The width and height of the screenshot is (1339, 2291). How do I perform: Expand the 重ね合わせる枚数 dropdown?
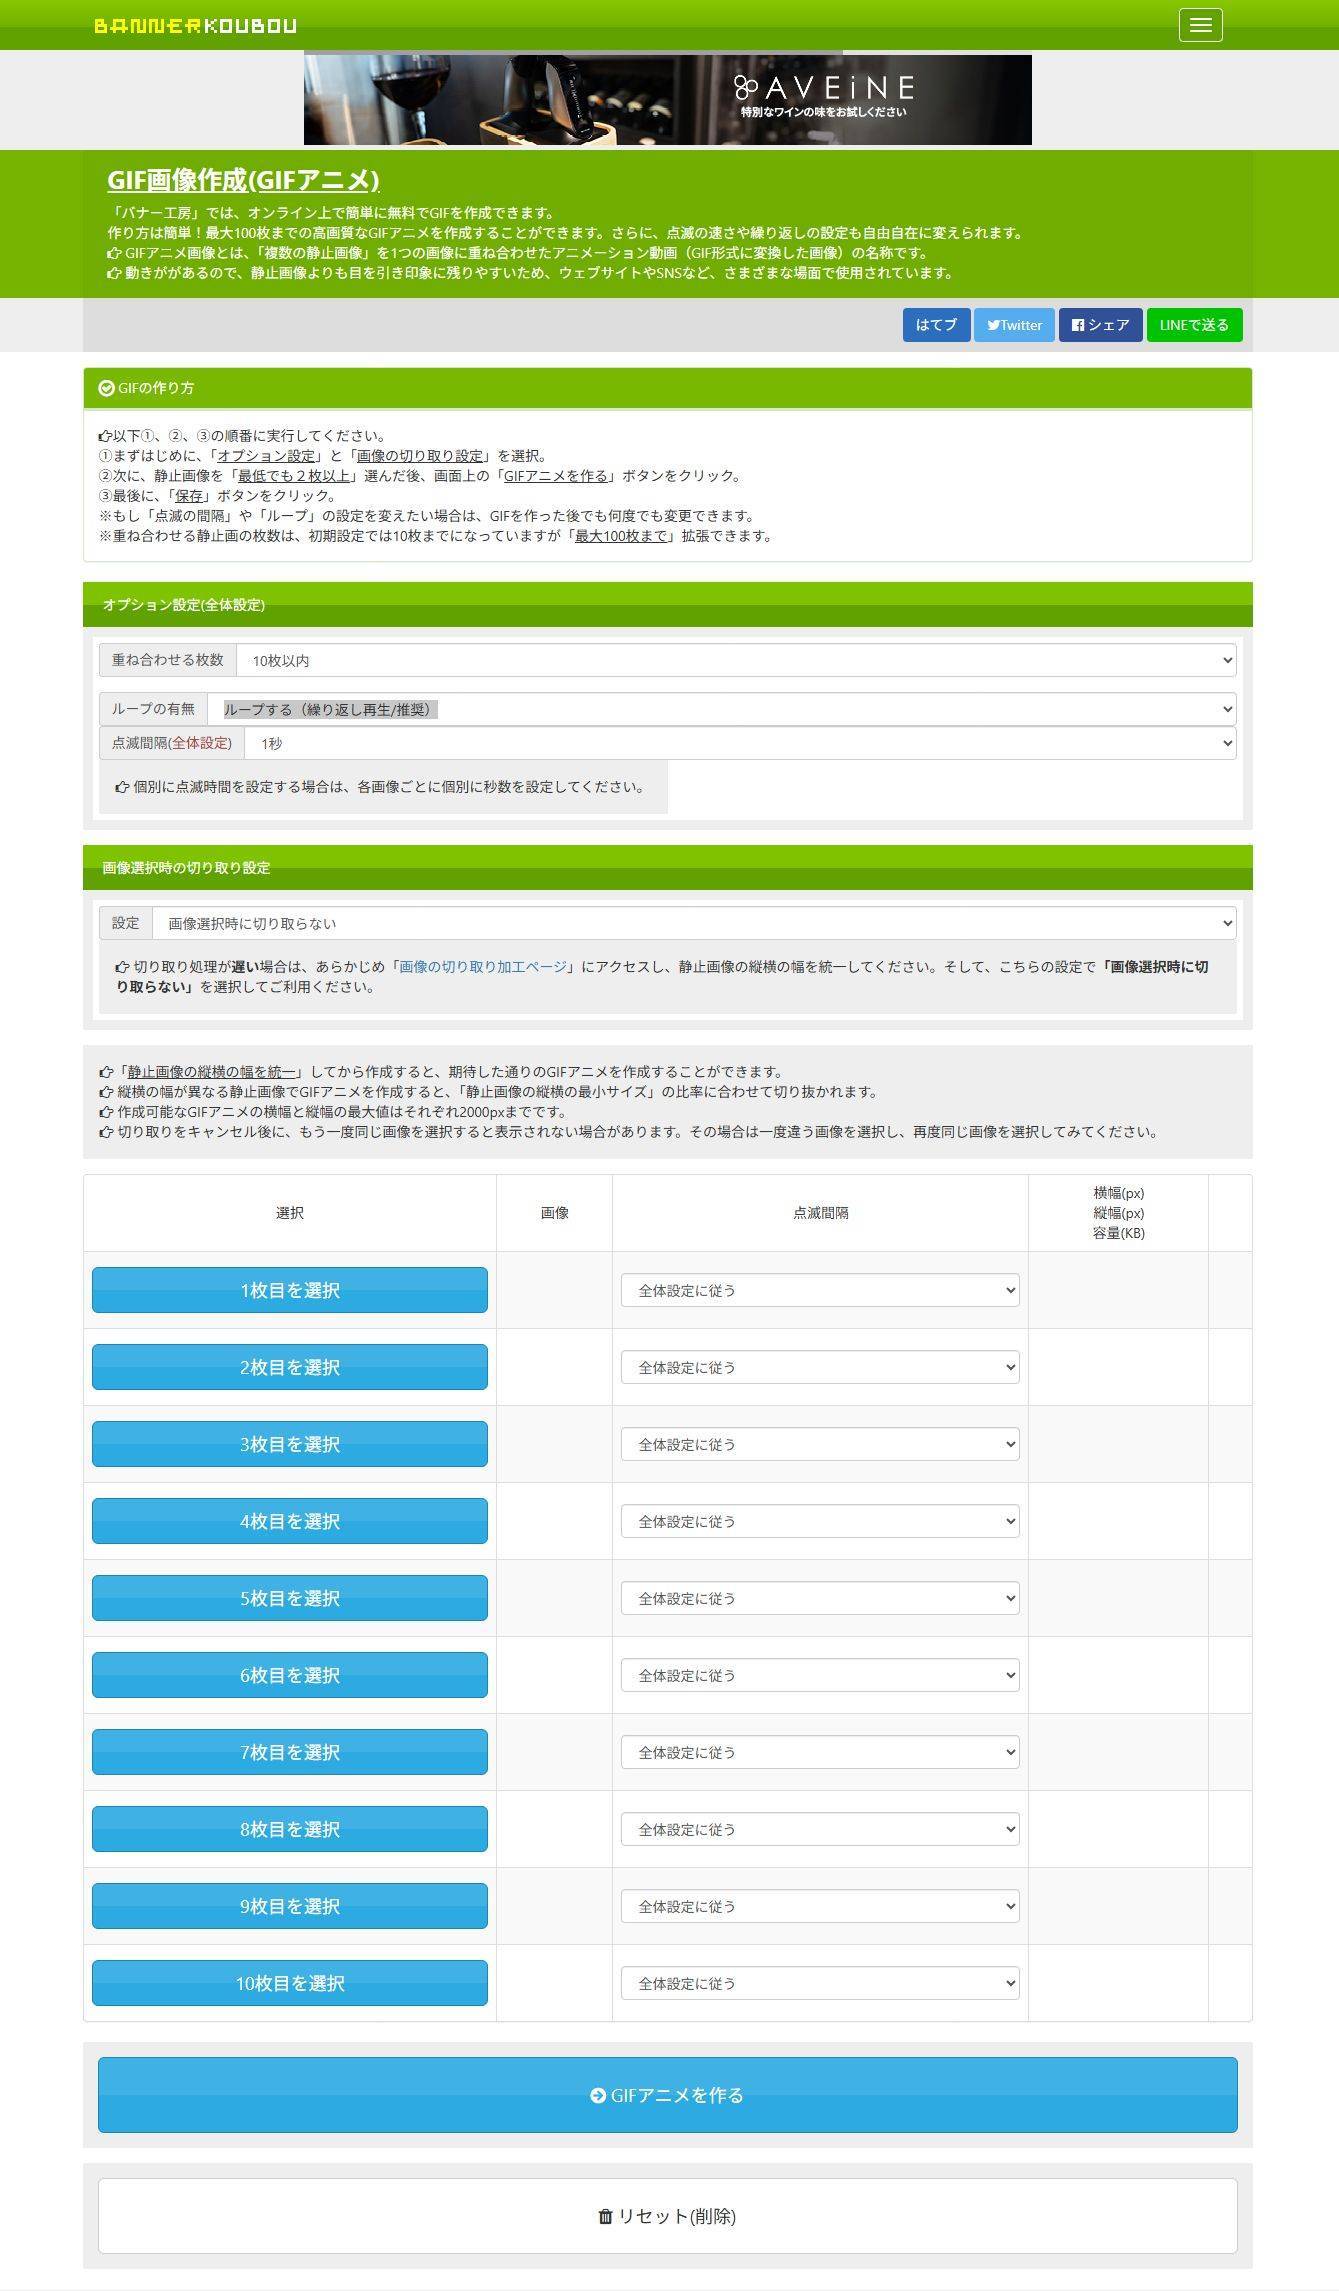(x=735, y=660)
